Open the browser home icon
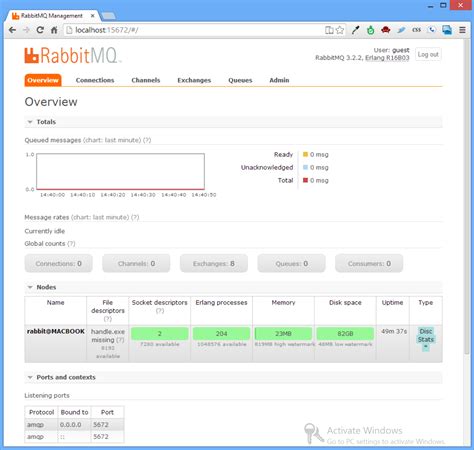 54,30
